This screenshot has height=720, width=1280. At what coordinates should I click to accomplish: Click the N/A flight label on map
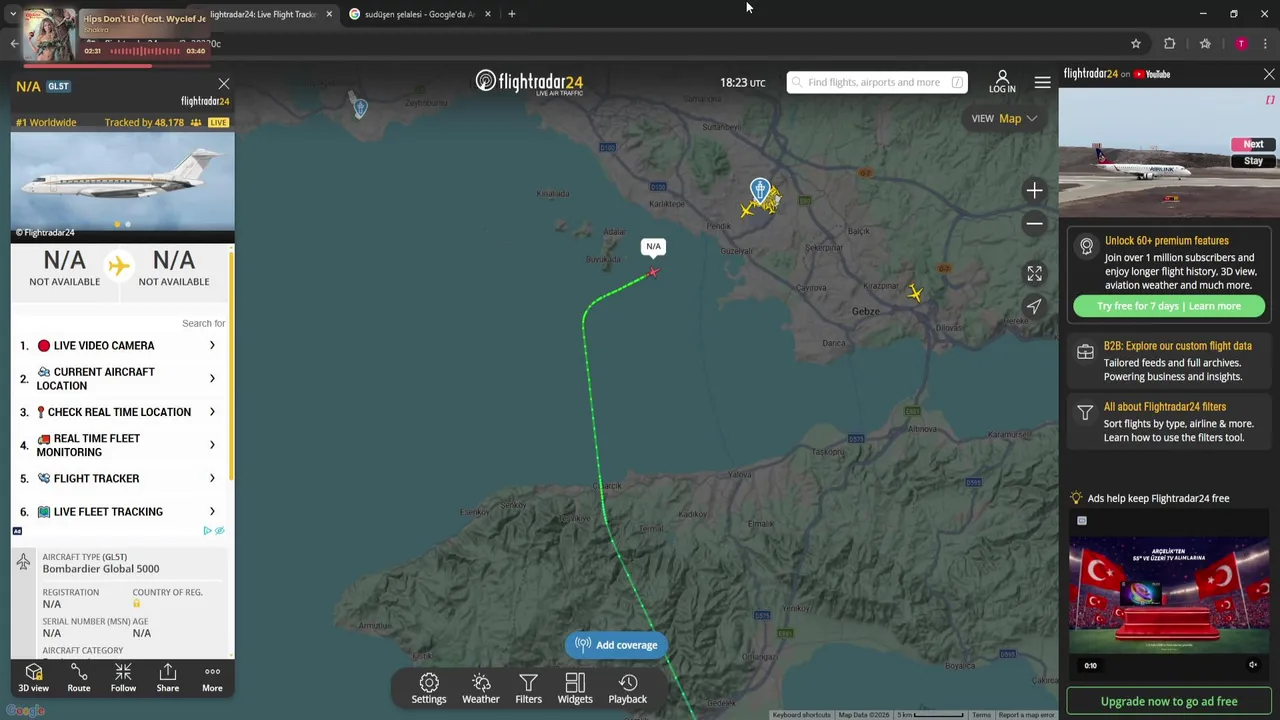pos(653,246)
